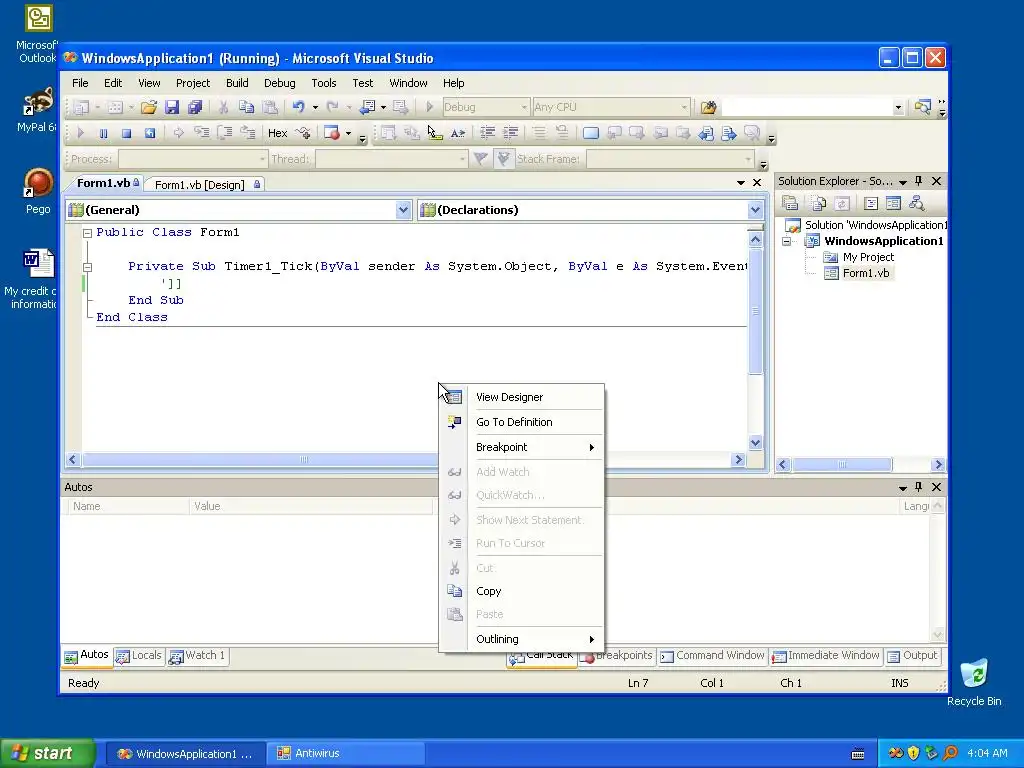The height and width of the screenshot is (768, 1024).
Task: Collapse the Public Class Form1 outline
Action: click(87, 232)
